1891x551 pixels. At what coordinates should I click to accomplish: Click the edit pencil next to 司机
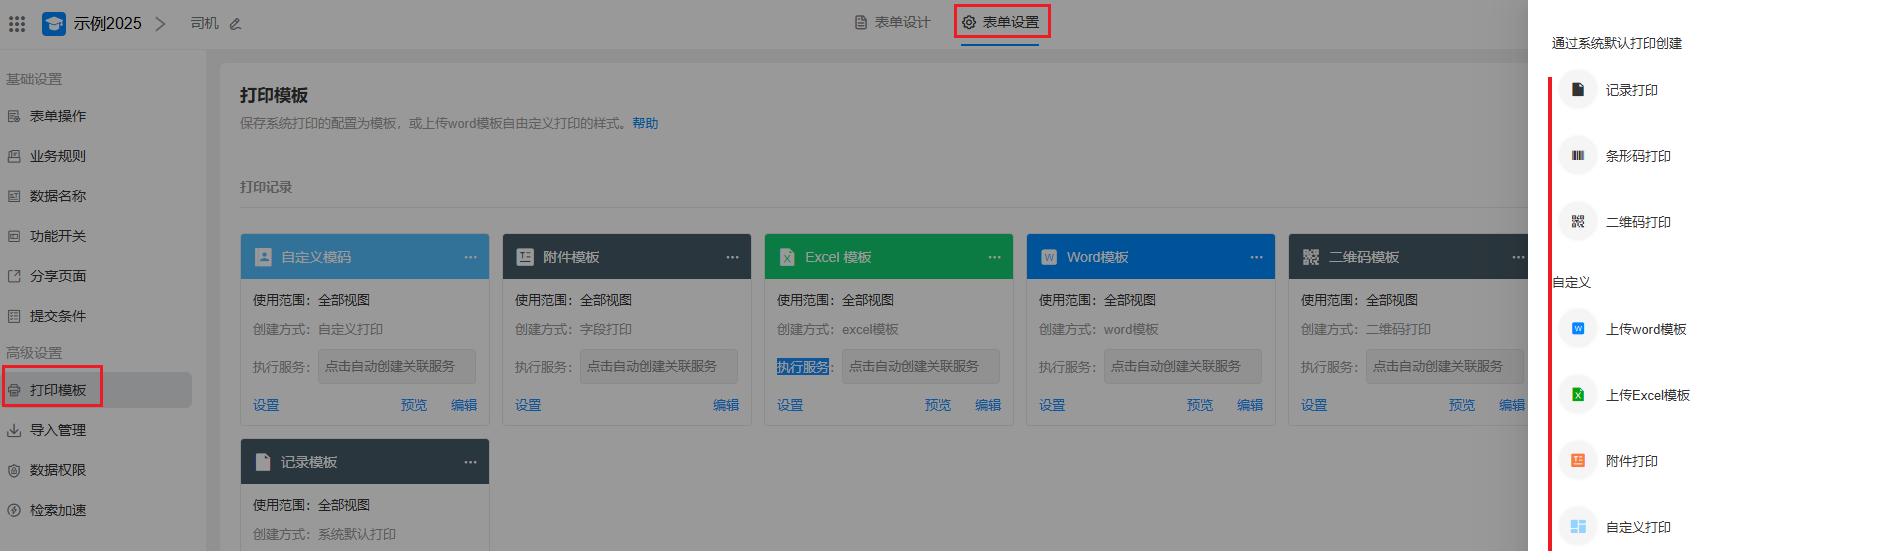point(235,24)
